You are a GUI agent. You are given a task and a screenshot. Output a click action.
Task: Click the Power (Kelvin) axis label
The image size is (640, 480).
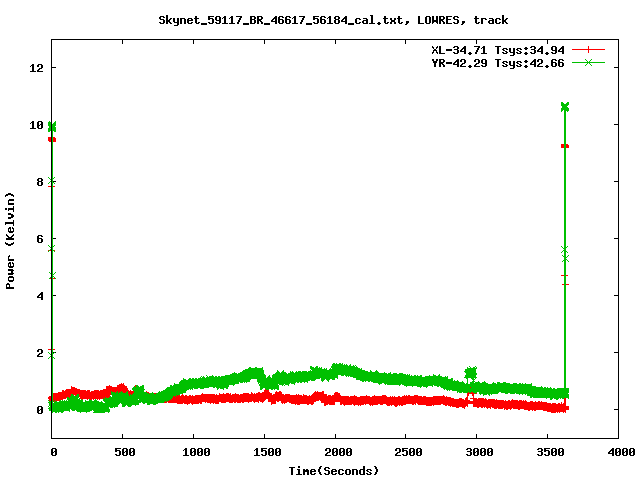click(10, 241)
